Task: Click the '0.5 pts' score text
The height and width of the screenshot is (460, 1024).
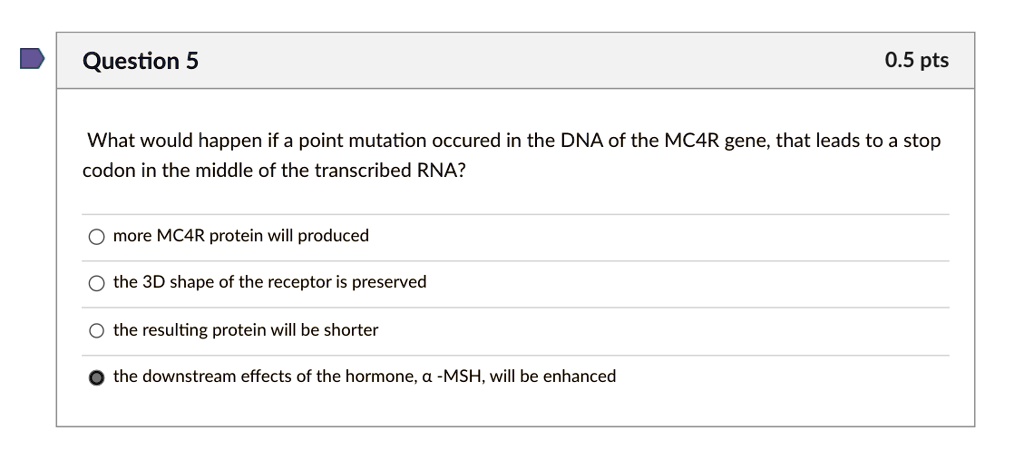Action: pos(917,60)
